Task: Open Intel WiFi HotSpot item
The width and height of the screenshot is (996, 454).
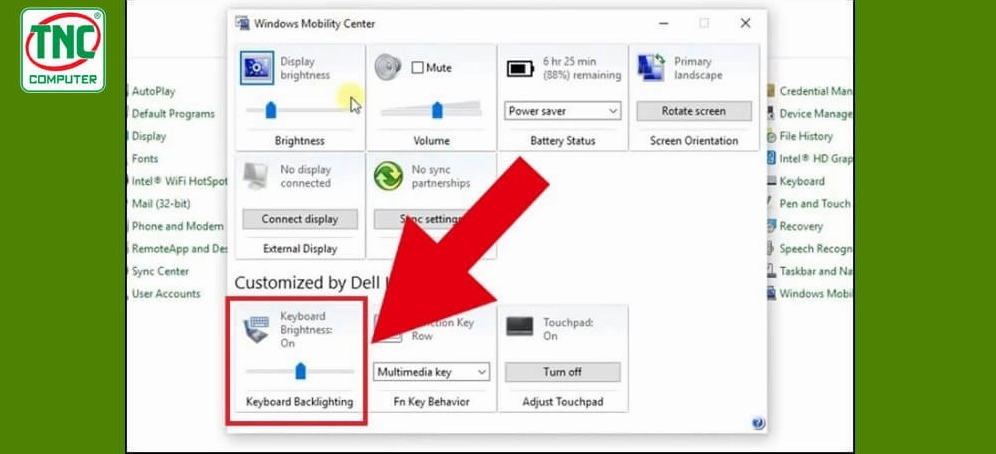Action: pos(179,182)
